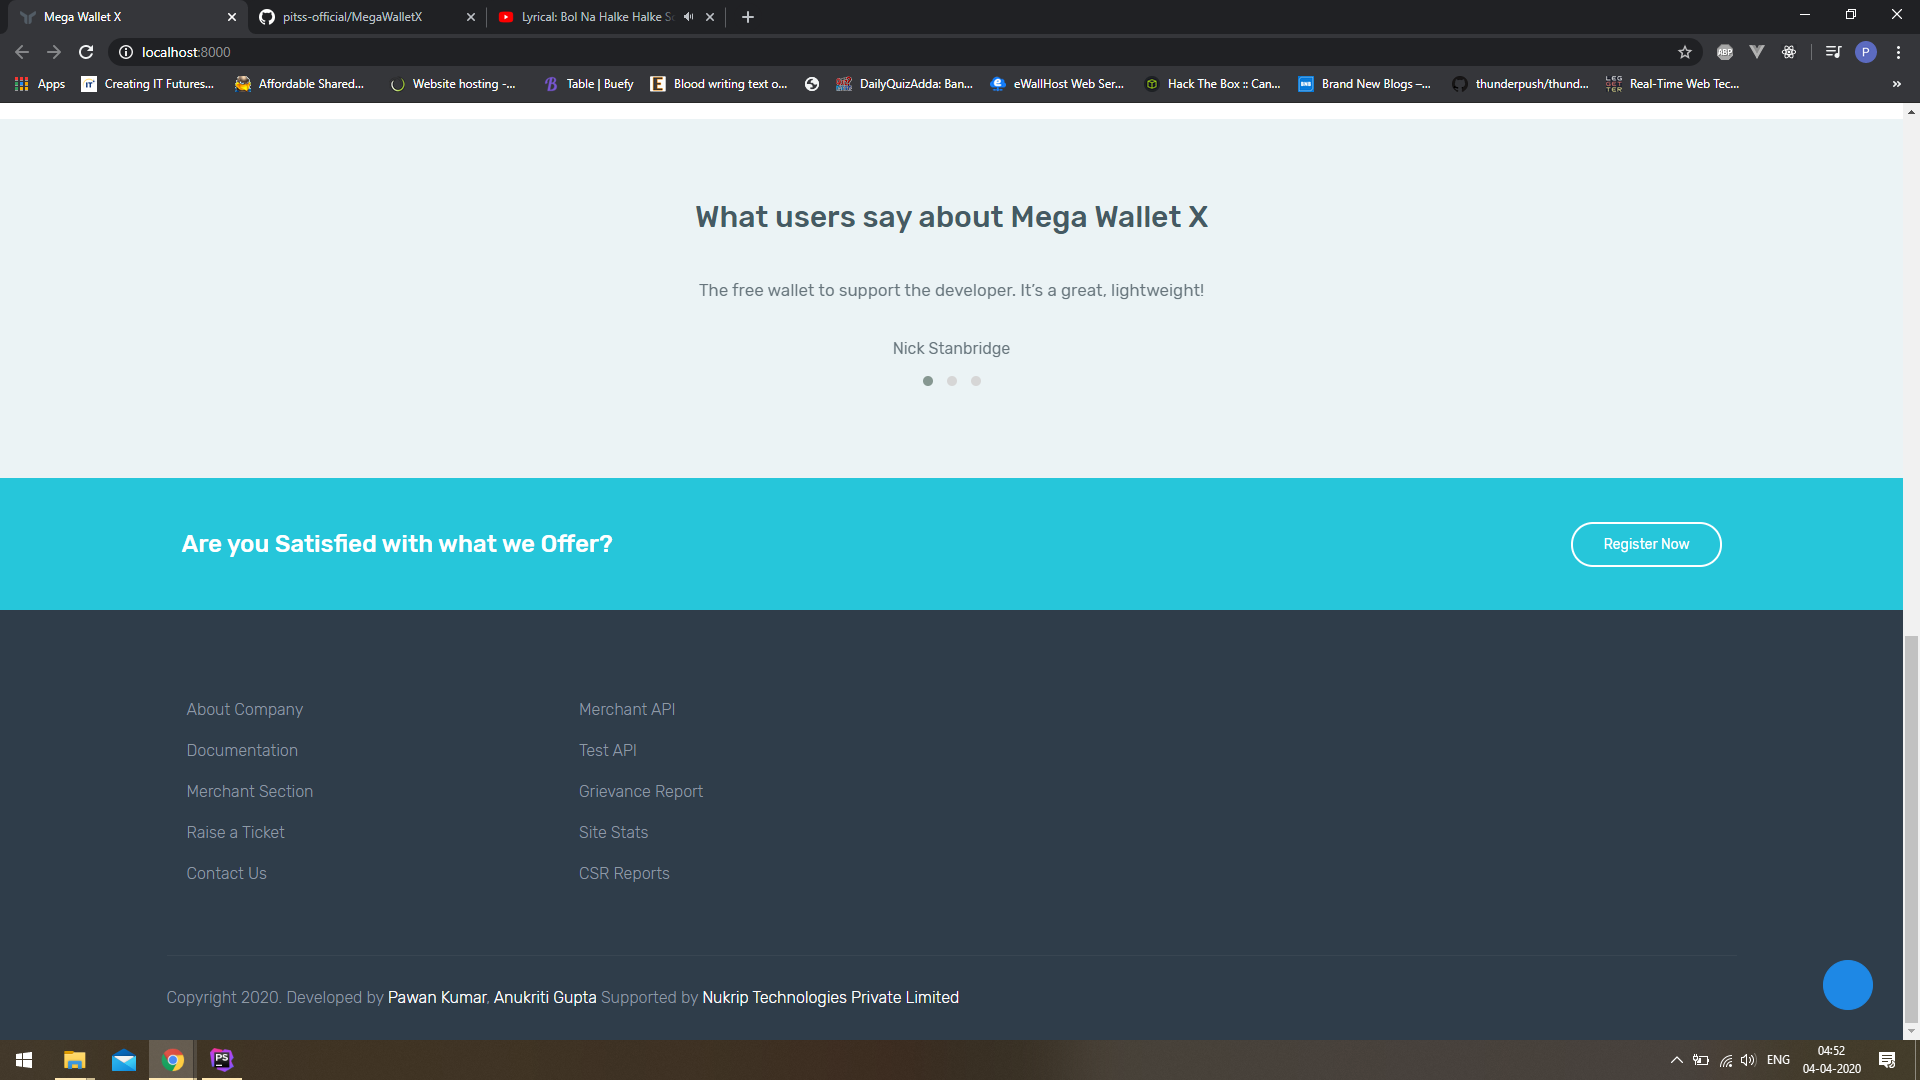Select the first testimonial carousel dot
Viewport: 1920px width, 1080px height.
928,381
